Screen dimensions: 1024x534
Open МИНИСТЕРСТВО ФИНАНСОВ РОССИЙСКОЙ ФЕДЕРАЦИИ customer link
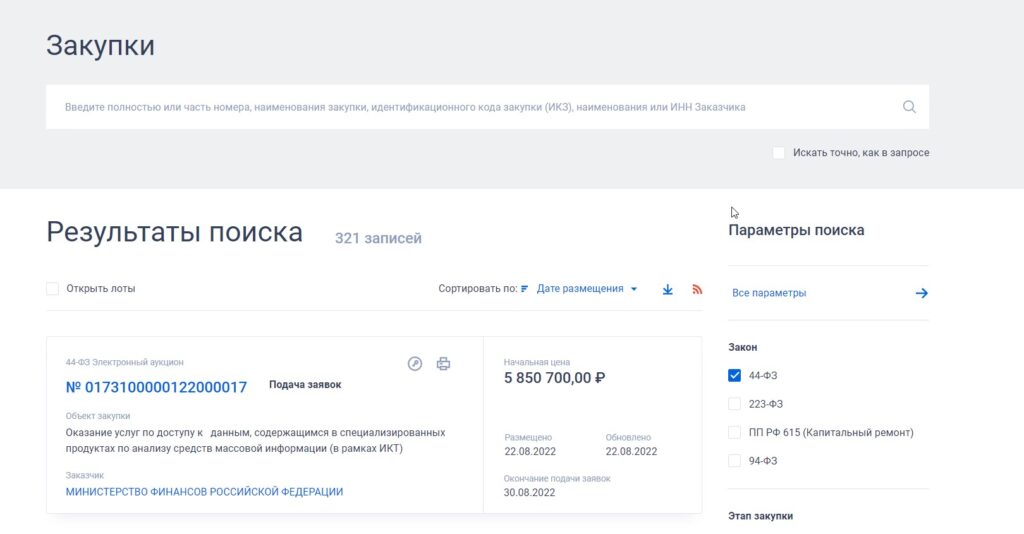tap(204, 492)
